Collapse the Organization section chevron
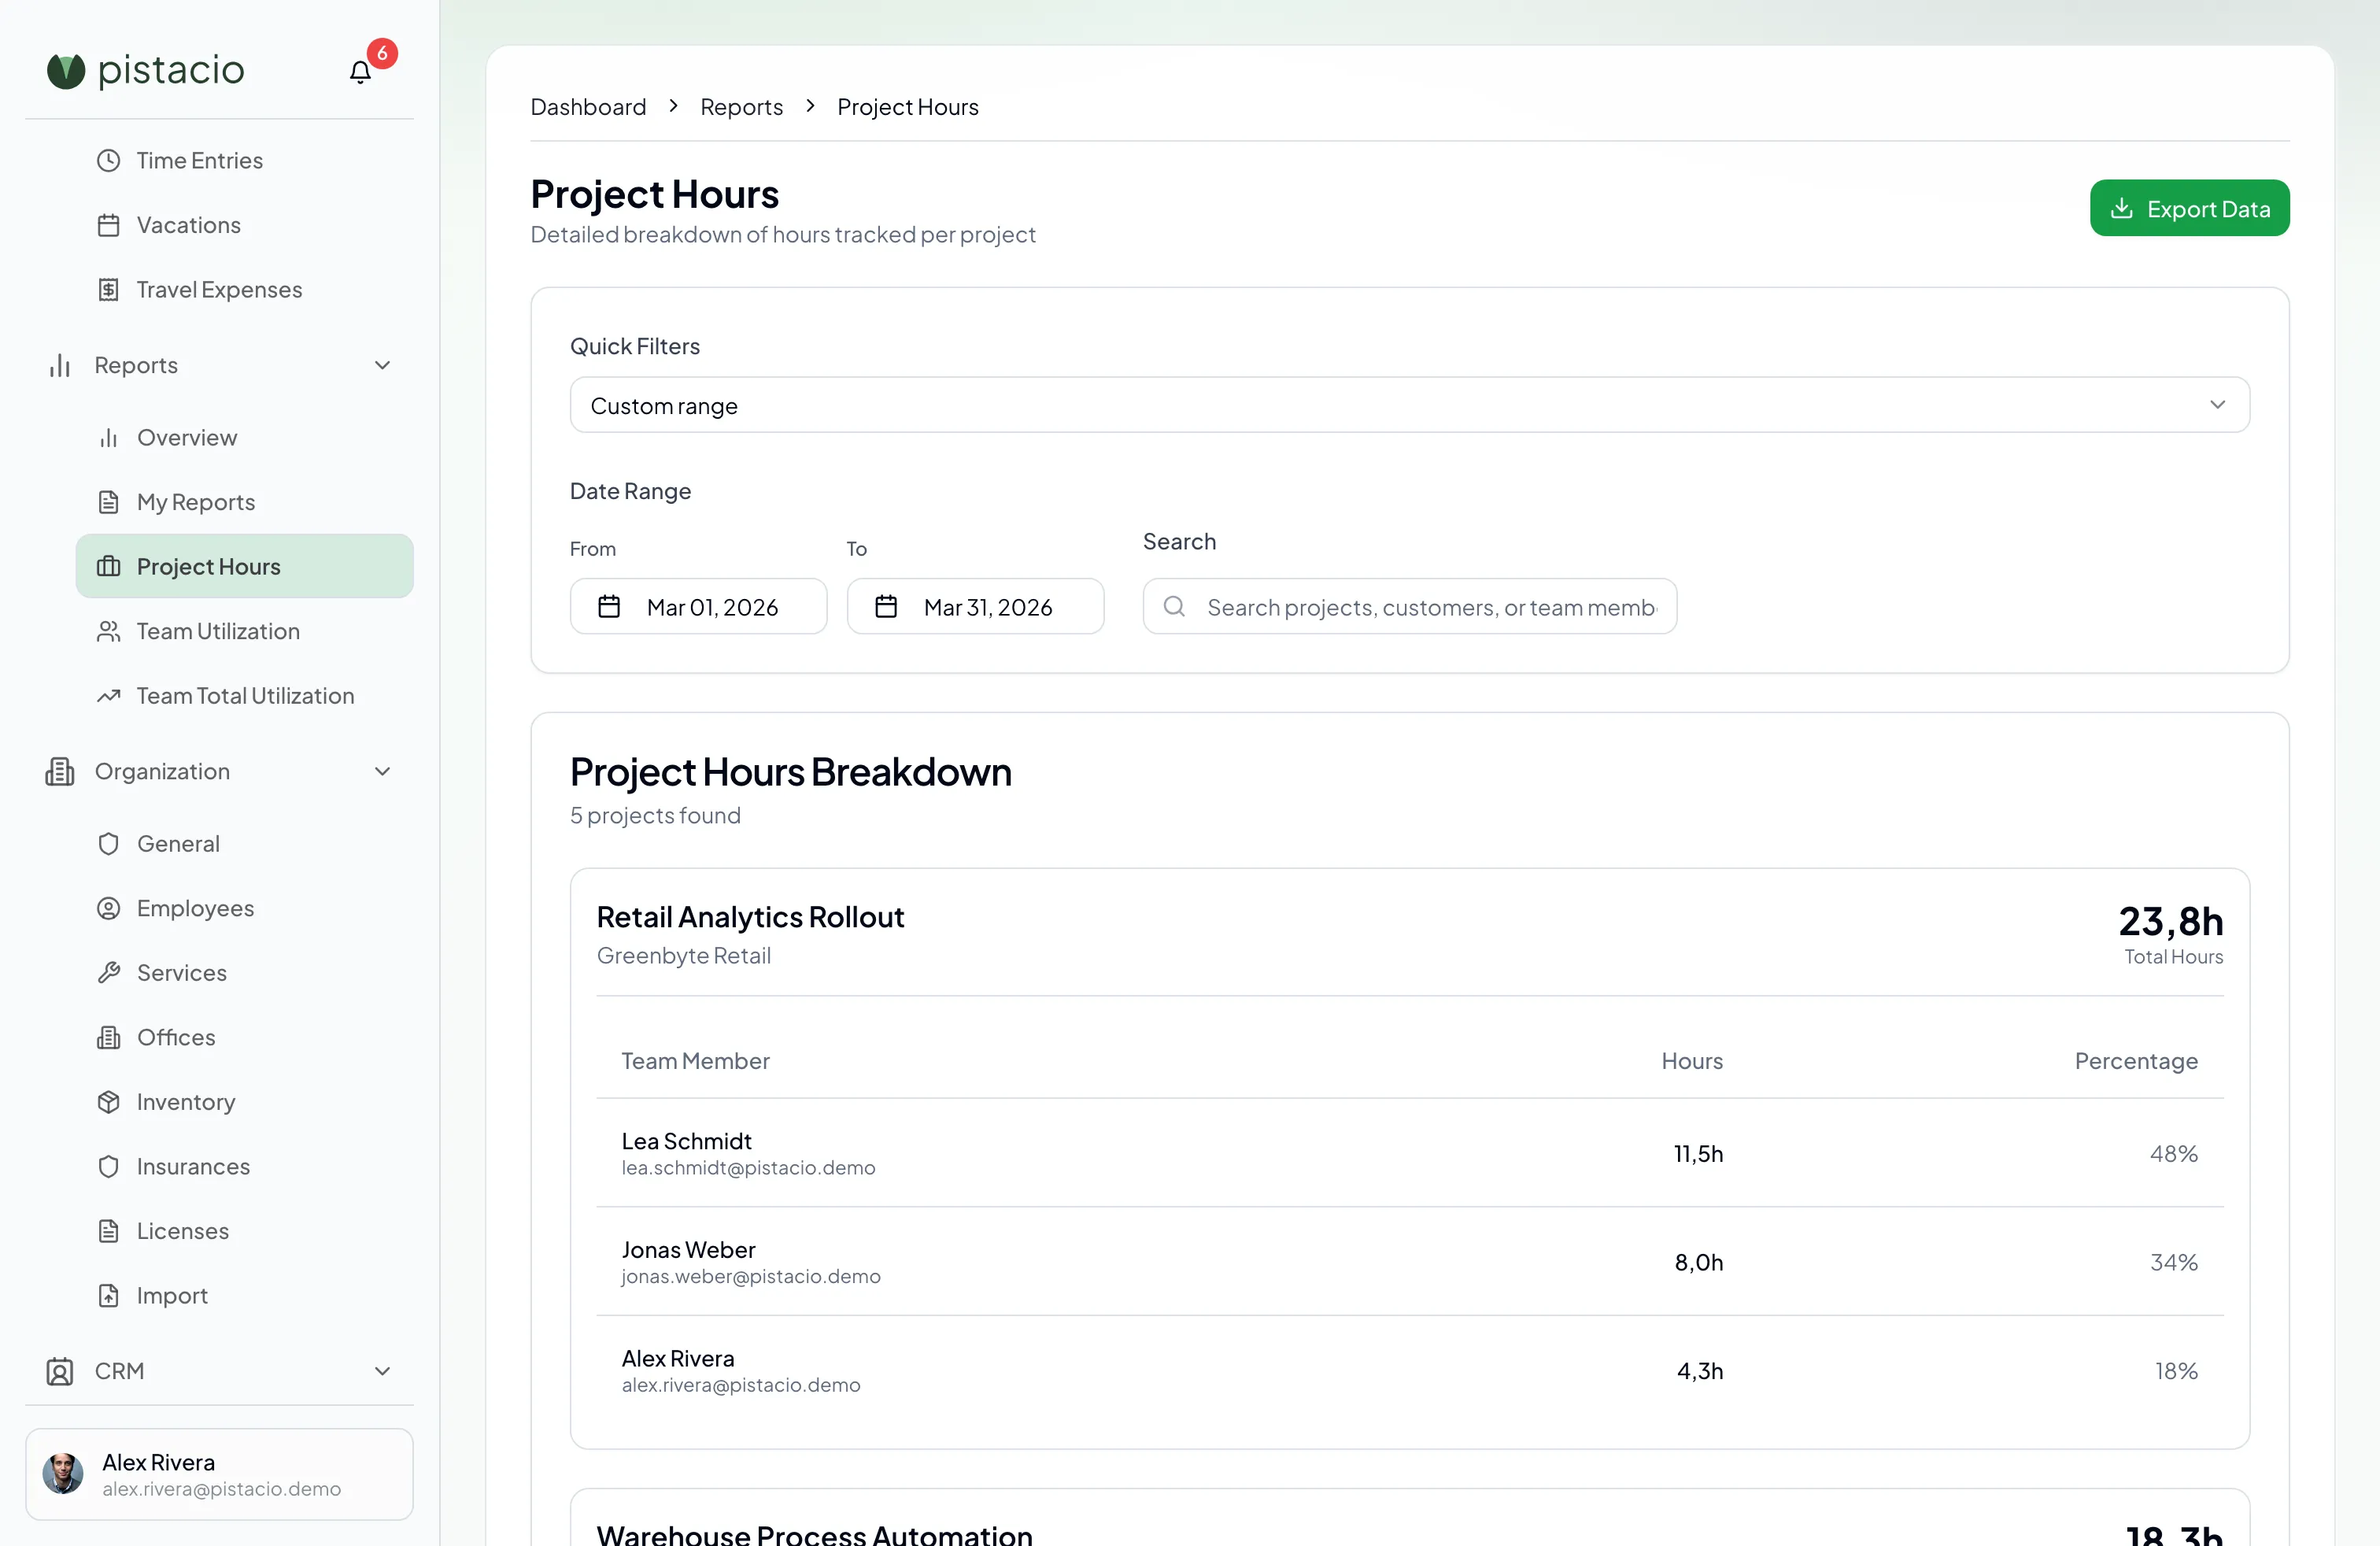The image size is (2380, 1546). (x=382, y=771)
